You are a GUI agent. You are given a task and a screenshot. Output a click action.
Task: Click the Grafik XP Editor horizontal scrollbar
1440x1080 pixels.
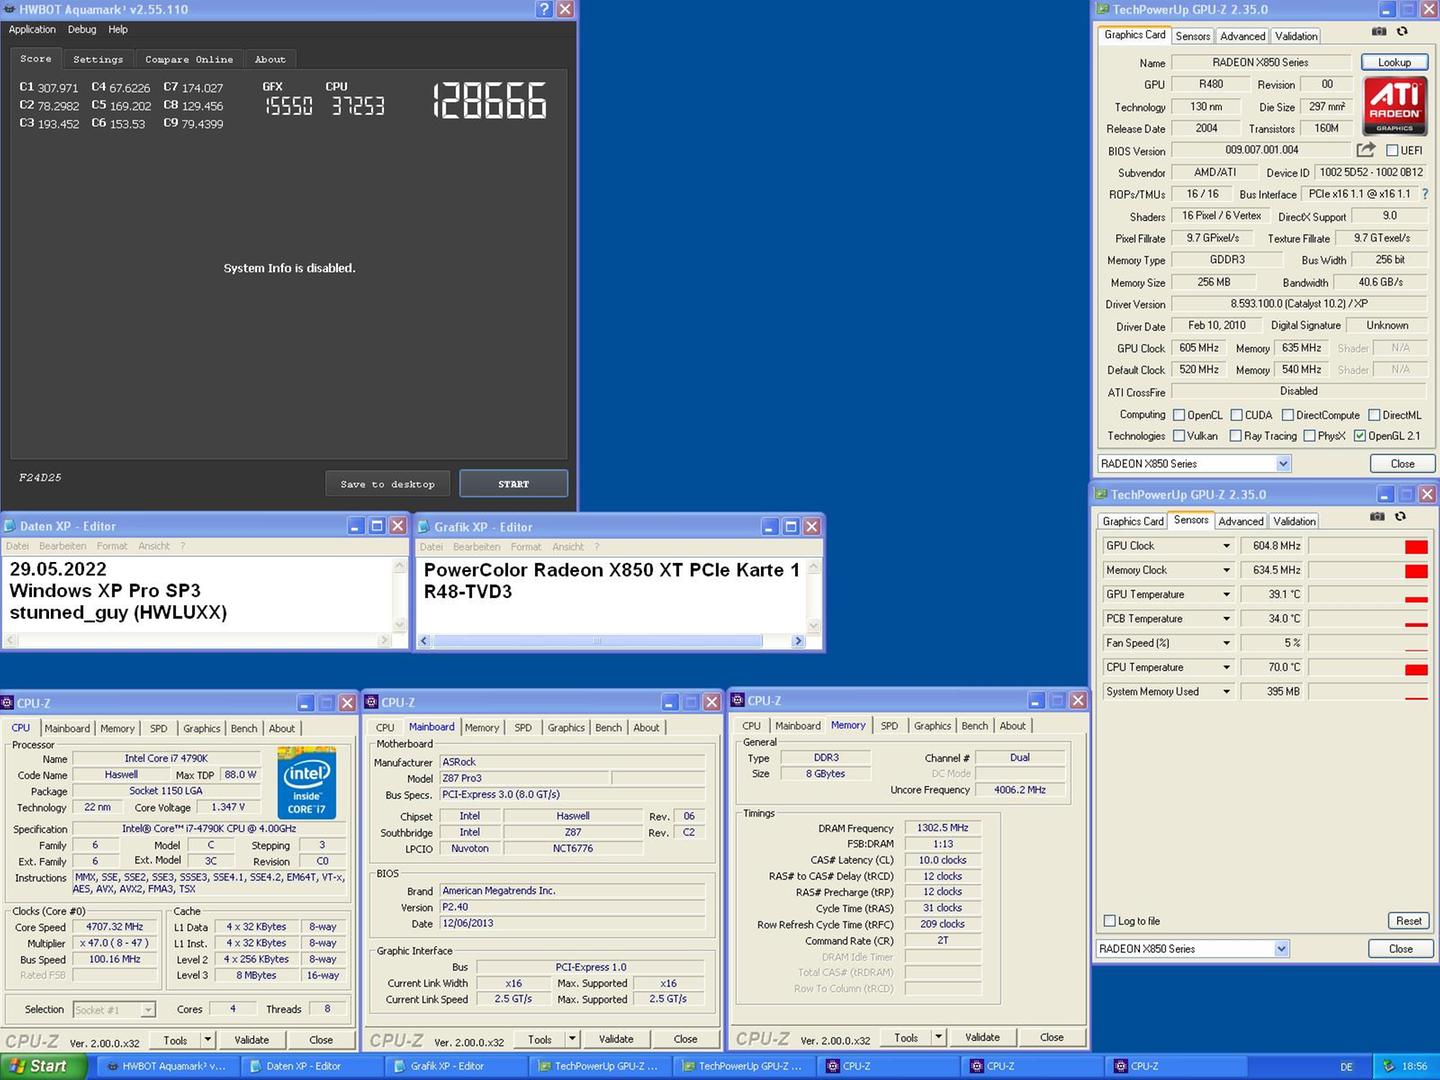(x=610, y=640)
